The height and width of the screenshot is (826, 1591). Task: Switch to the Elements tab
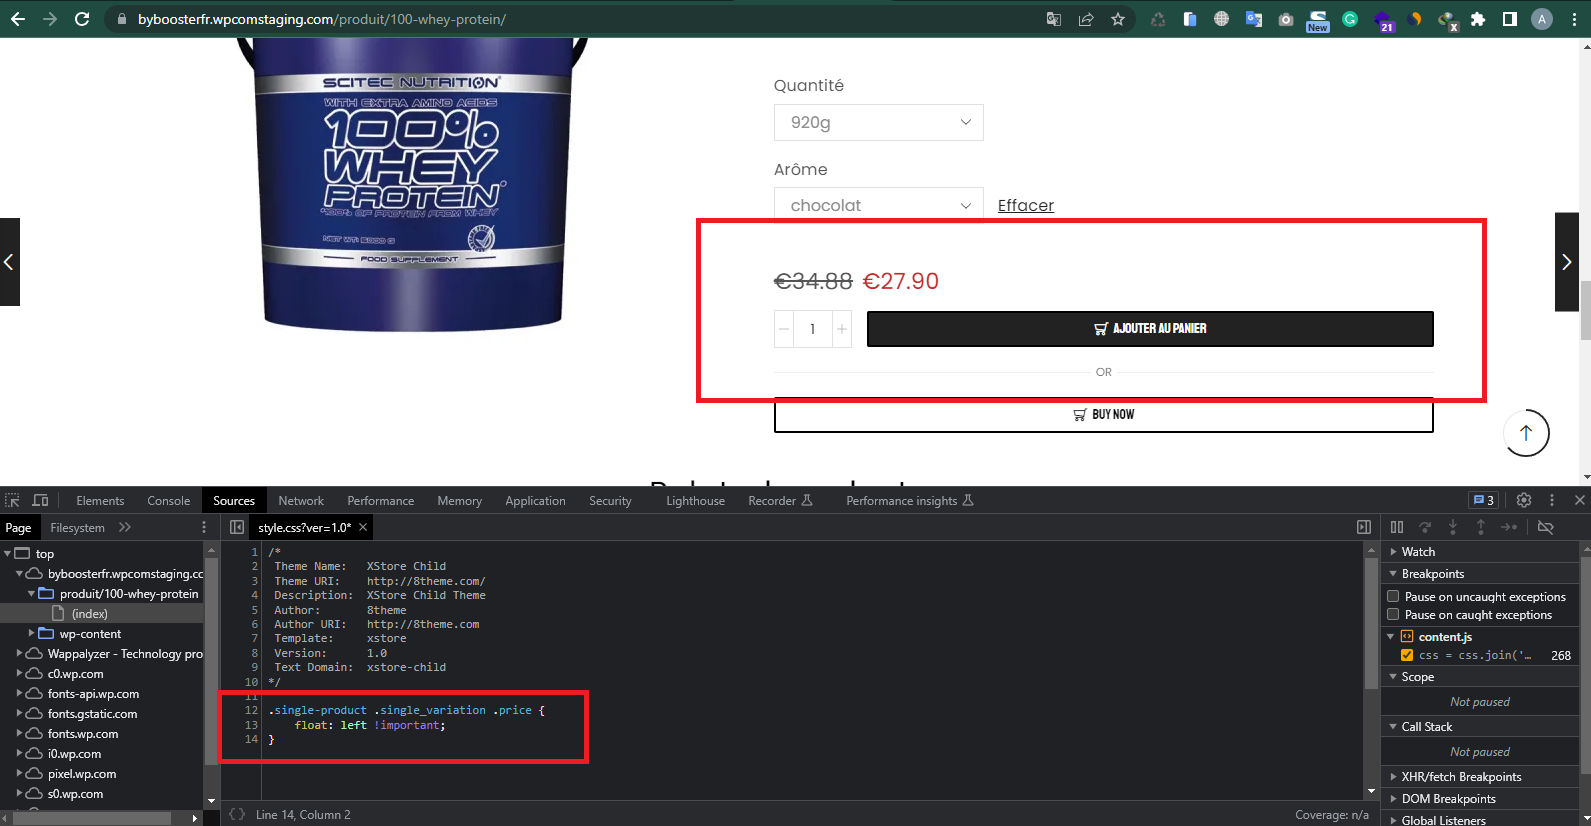click(x=100, y=500)
